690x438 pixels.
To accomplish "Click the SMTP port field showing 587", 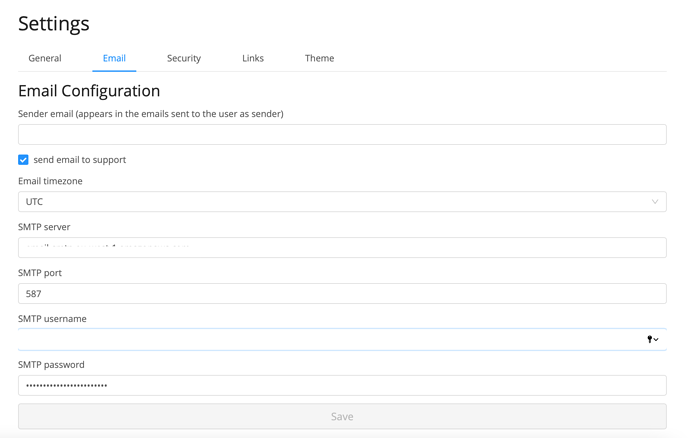I will (x=340, y=294).
